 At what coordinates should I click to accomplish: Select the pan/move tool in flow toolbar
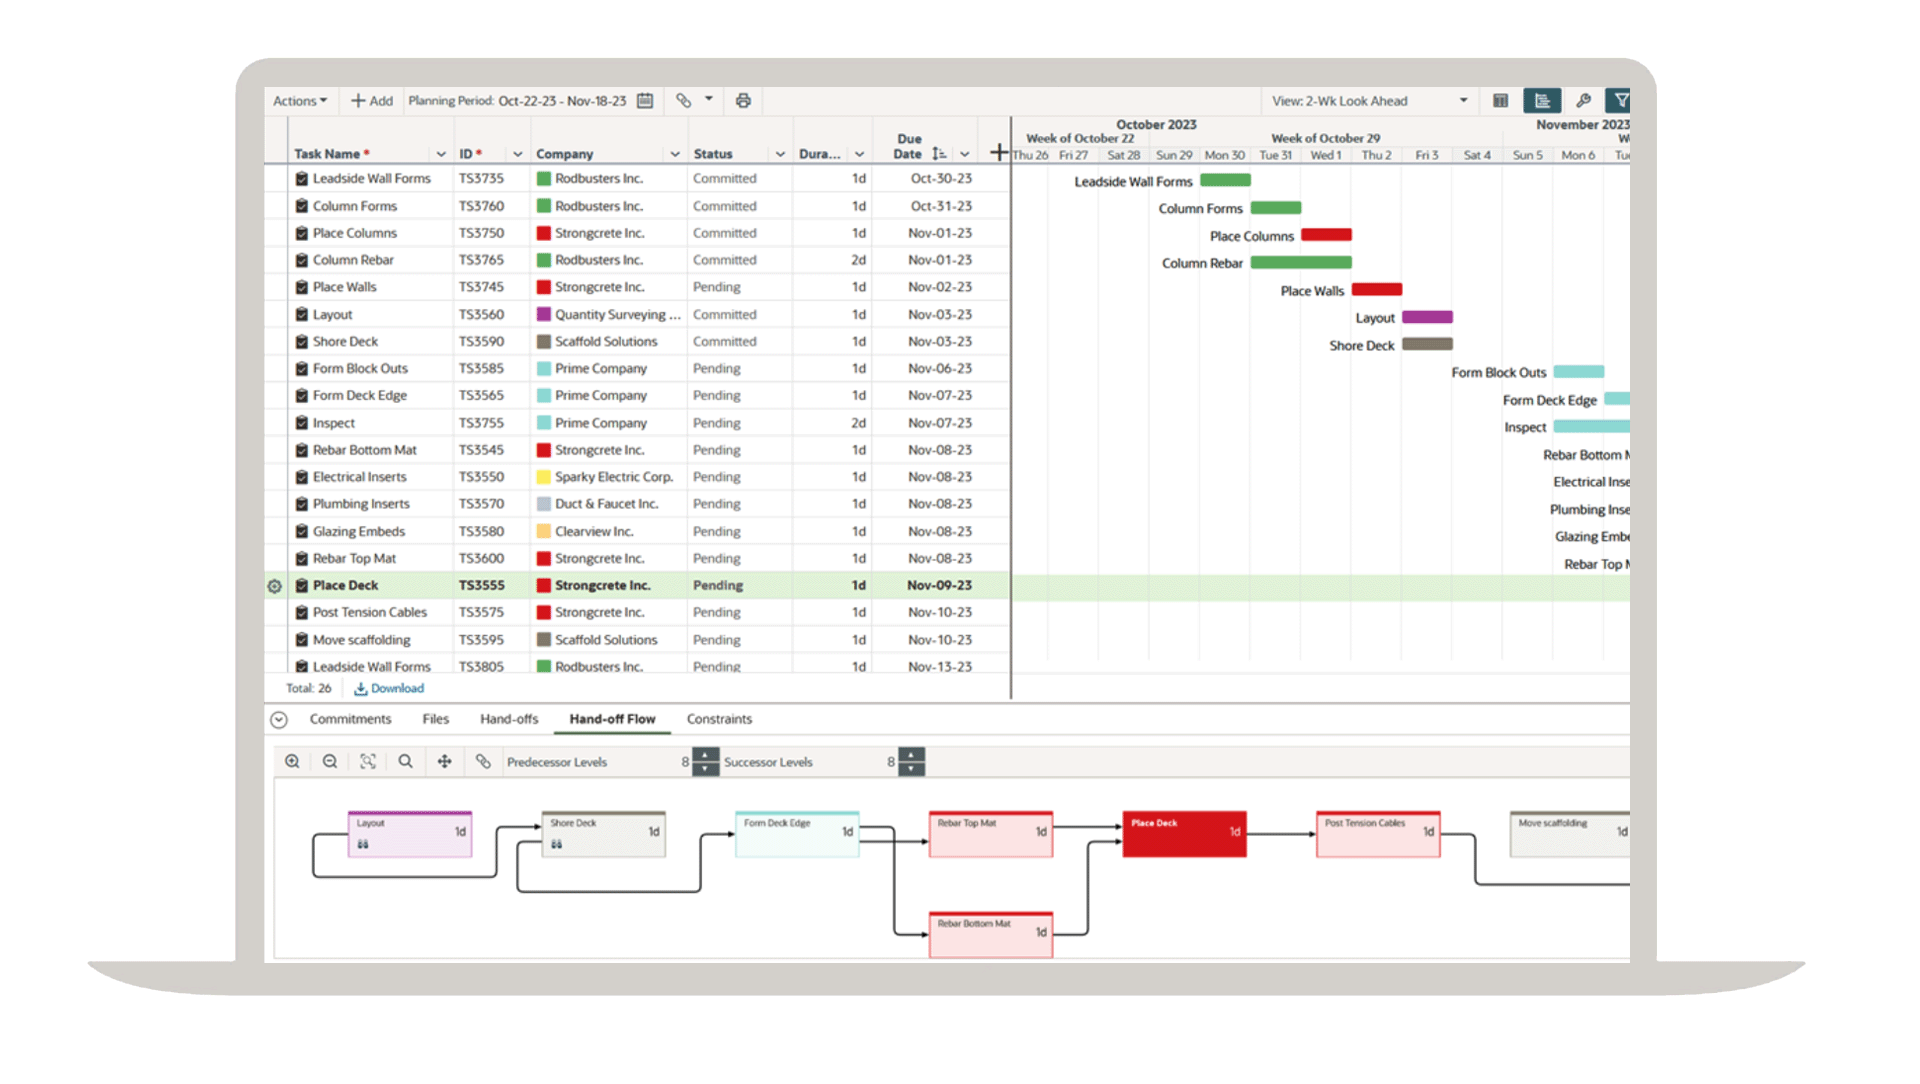pos(445,762)
